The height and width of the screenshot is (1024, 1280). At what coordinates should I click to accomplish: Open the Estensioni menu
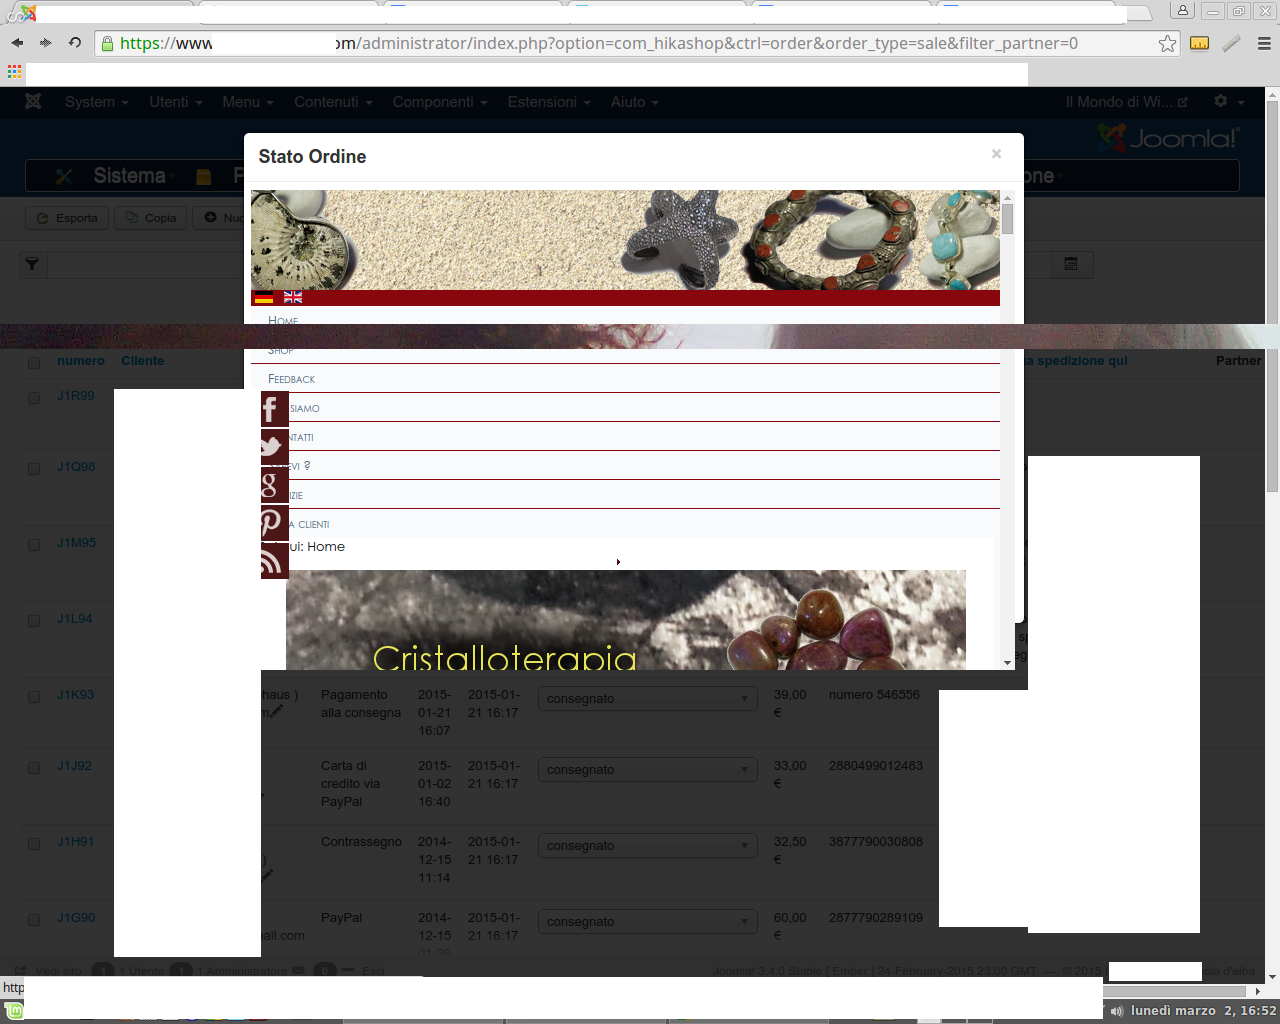coord(549,102)
